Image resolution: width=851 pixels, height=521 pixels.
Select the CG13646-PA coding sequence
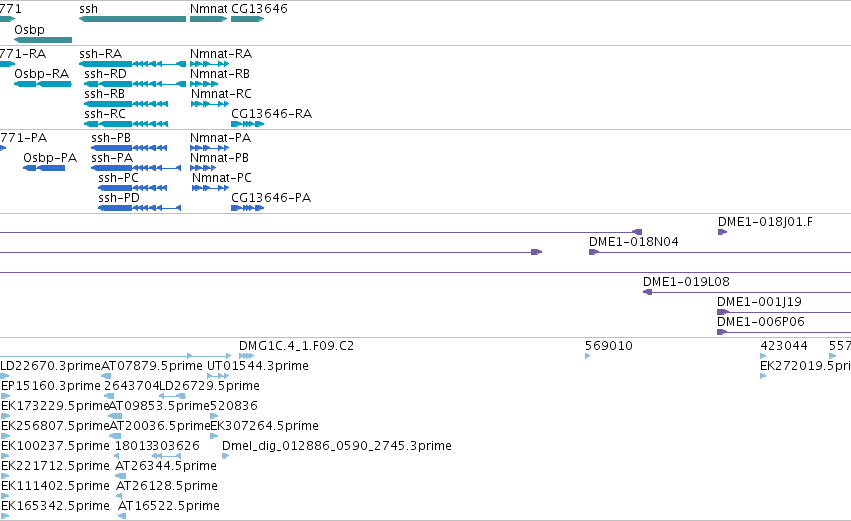pyautogui.click(x=247, y=208)
